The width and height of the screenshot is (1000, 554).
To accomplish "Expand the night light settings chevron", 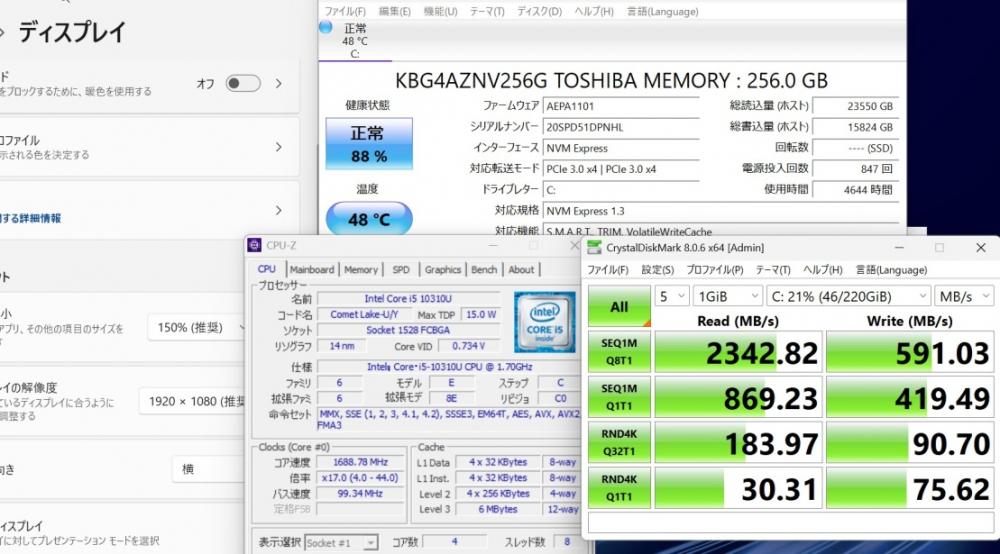I will pyautogui.click(x=279, y=84).
